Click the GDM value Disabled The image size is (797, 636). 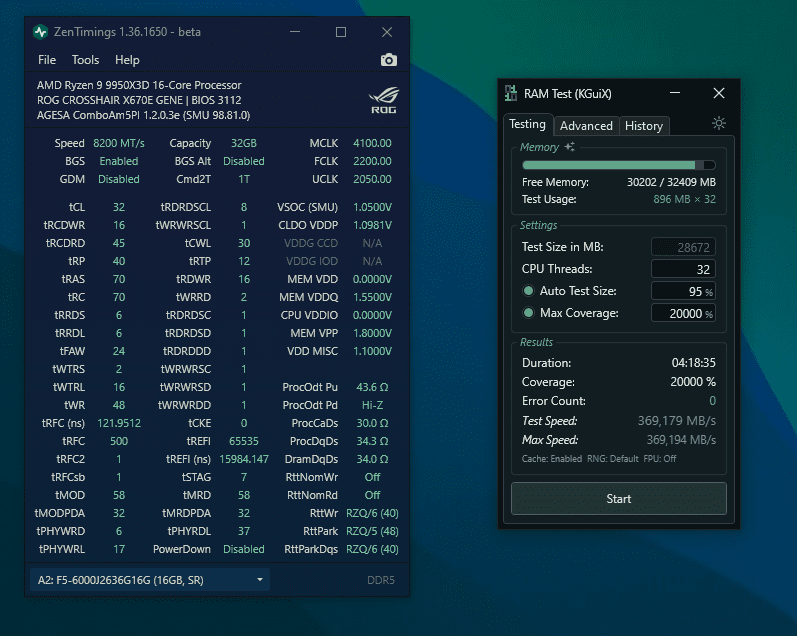click(119, 179)
